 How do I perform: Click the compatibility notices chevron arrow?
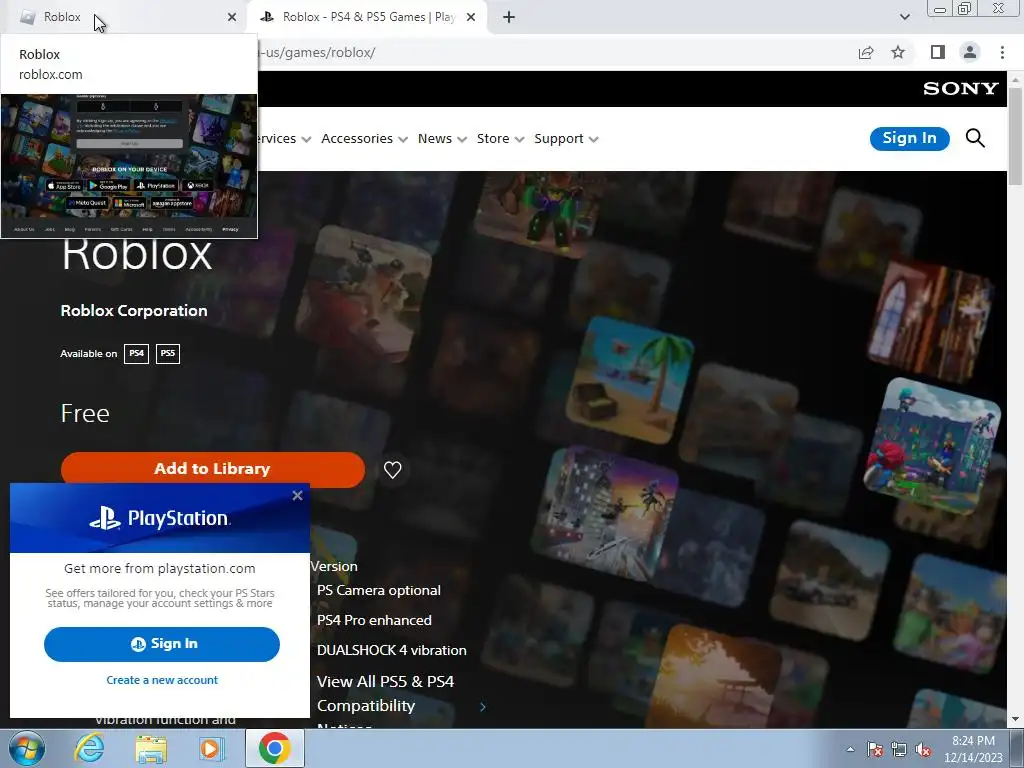click(x=483, y=707)
